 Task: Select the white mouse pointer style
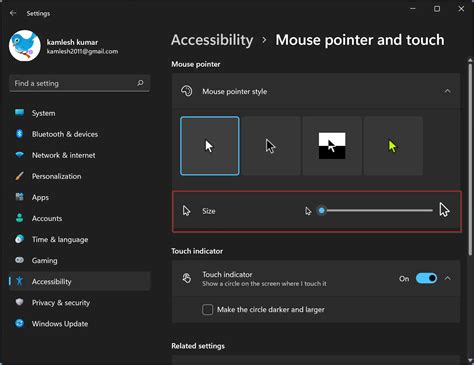pyautogui.click(x=210, y=146)
